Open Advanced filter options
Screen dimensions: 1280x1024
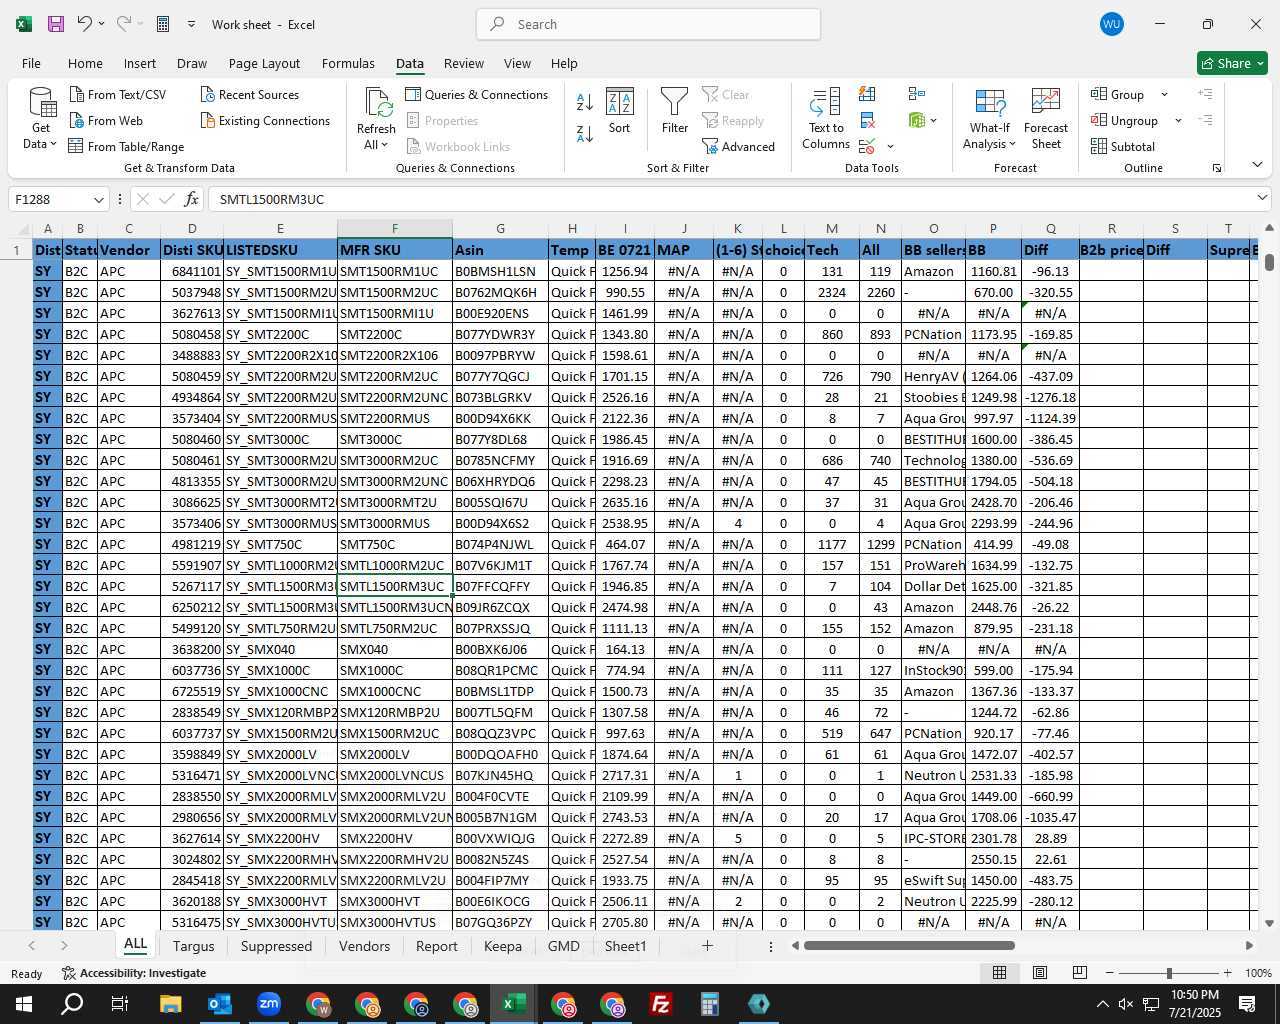(x=739, y=146)
